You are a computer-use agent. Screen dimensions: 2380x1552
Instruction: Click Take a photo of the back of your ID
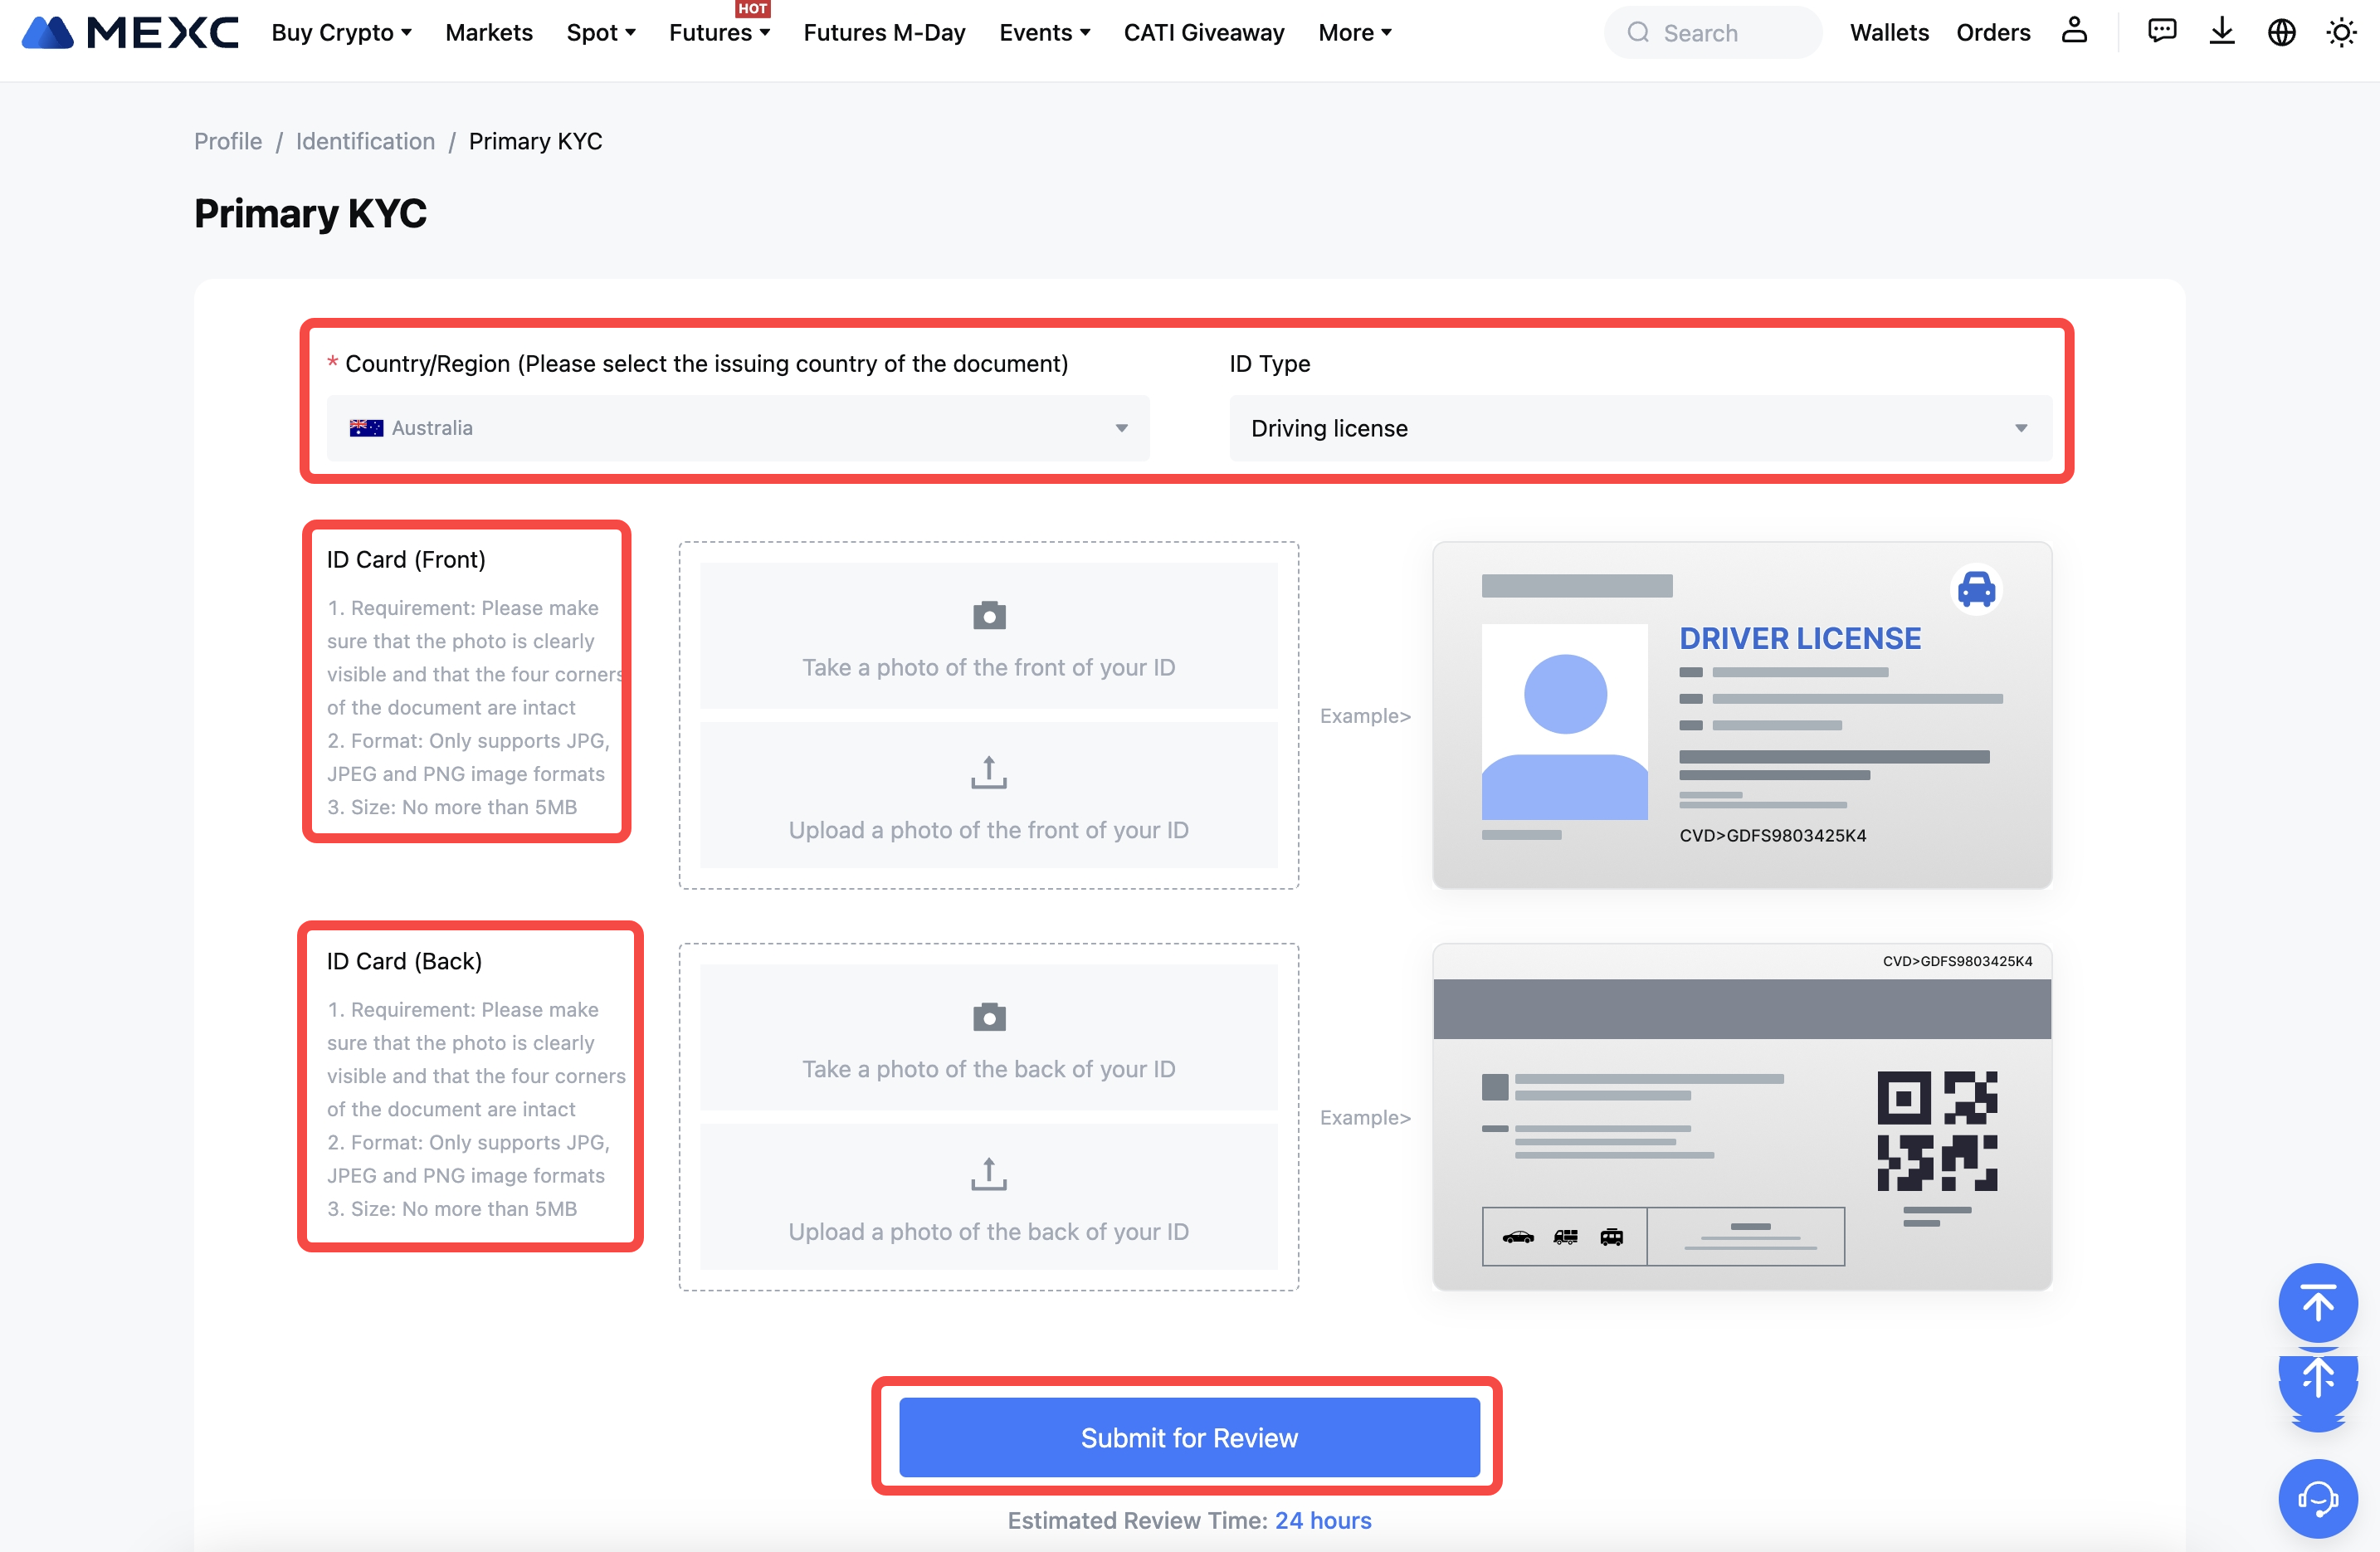[989, 1037]
